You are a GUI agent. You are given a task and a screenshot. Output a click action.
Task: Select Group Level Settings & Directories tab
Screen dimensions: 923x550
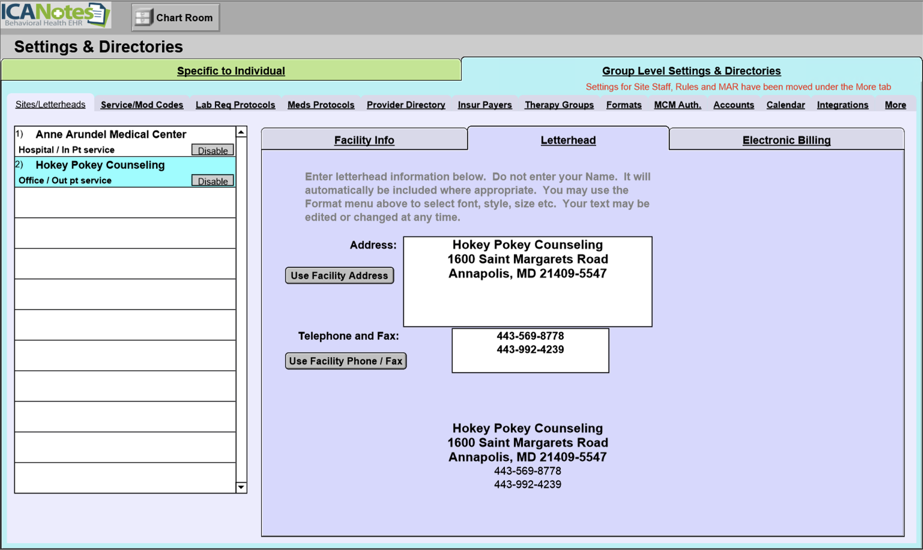pos(691,71)
